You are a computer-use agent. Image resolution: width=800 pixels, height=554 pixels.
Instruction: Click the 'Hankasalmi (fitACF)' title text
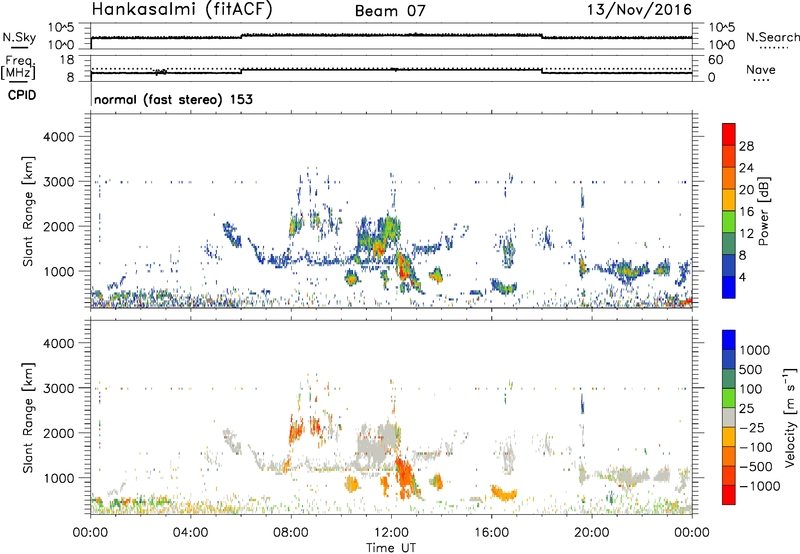tap(182, 10)
